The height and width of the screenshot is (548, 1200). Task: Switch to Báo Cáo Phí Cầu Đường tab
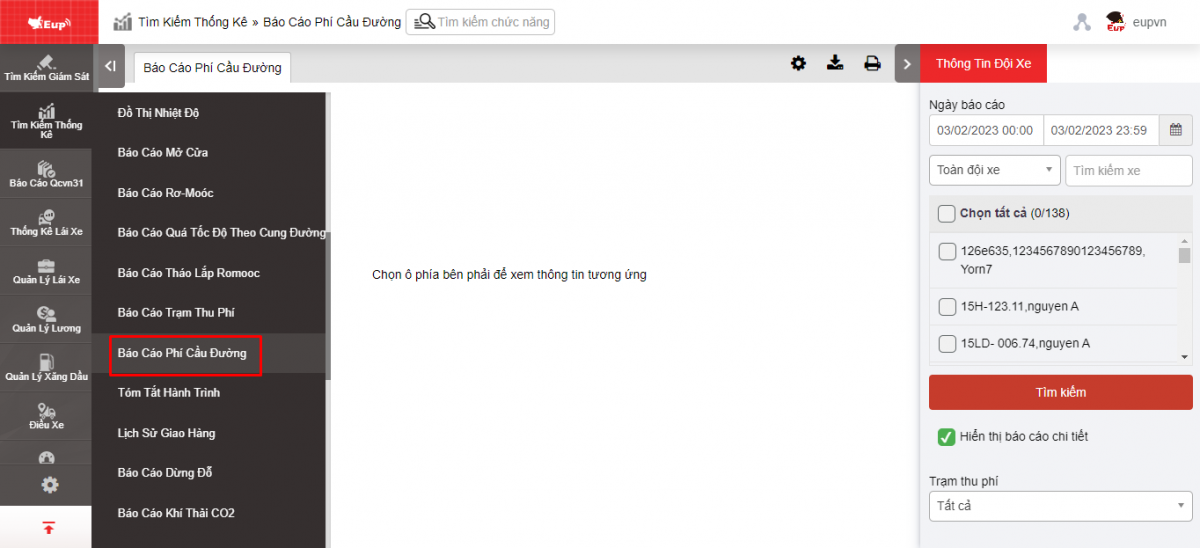pyautogui.click(x=212, y=68)
